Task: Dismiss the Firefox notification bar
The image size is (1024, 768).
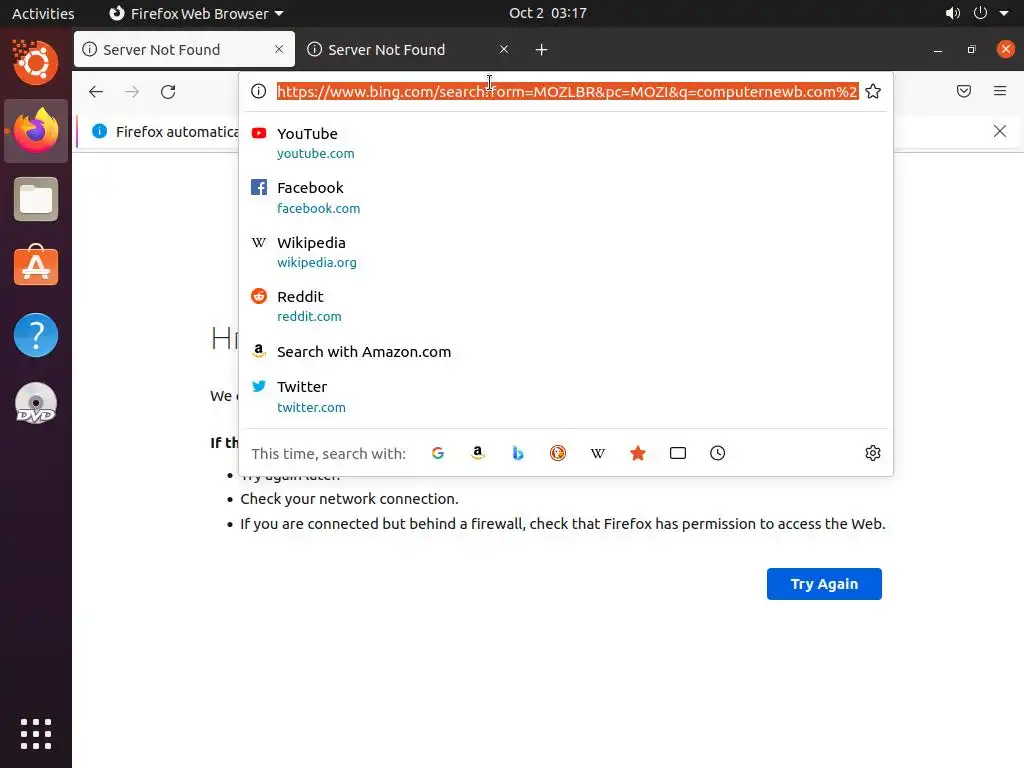Action: coord(1000,131)
